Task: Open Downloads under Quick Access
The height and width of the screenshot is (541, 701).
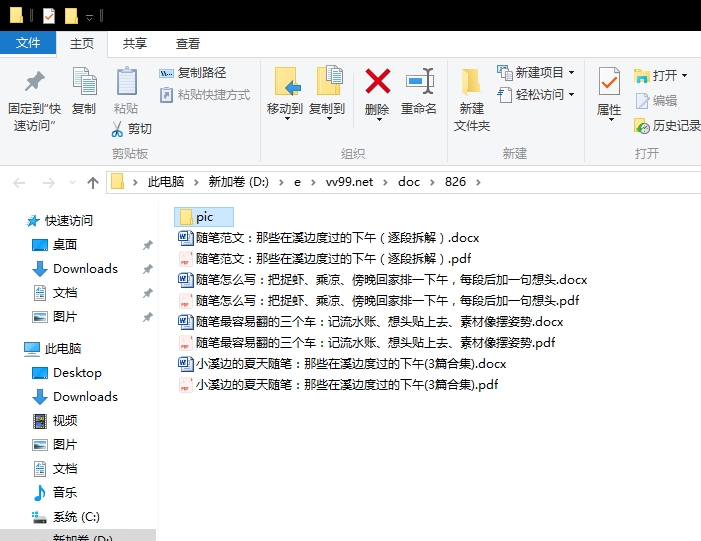Action: click(x=75, y=269)
